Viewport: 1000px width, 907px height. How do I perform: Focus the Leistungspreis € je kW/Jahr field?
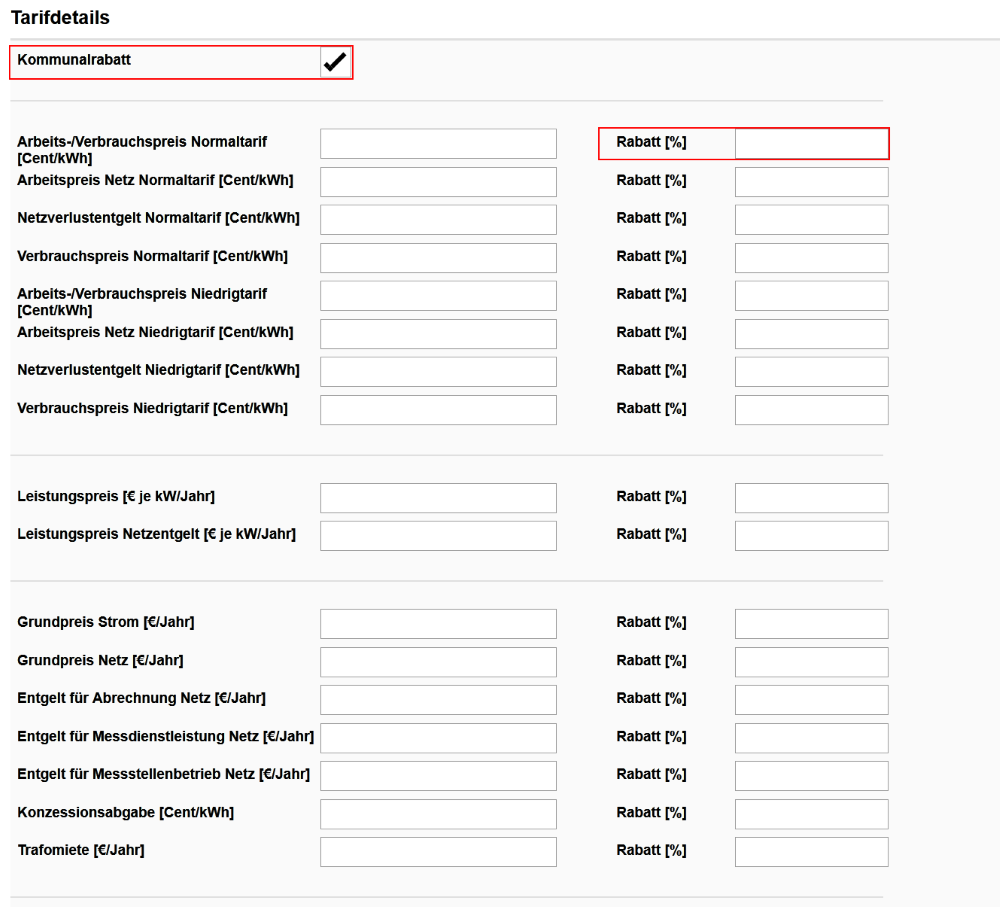tap(438, 498)
